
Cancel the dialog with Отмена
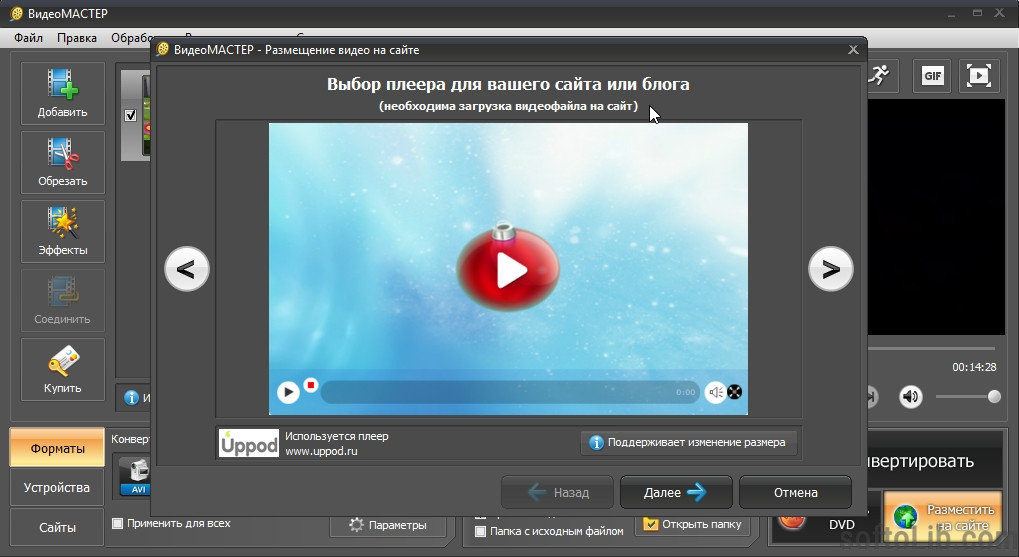[x=795, y=492]
